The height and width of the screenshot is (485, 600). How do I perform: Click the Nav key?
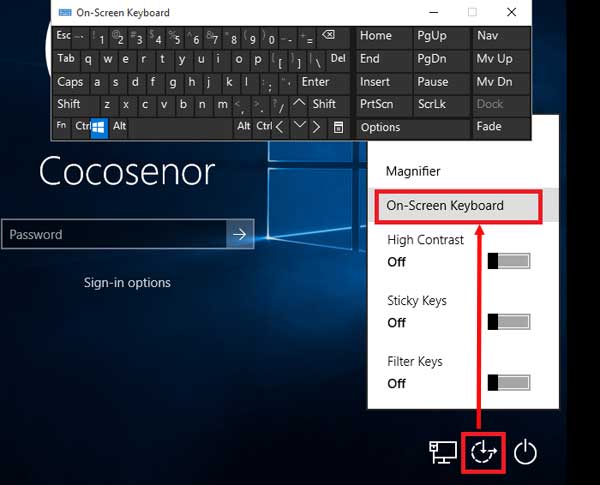pyautogui.click(x=501, y=38)
